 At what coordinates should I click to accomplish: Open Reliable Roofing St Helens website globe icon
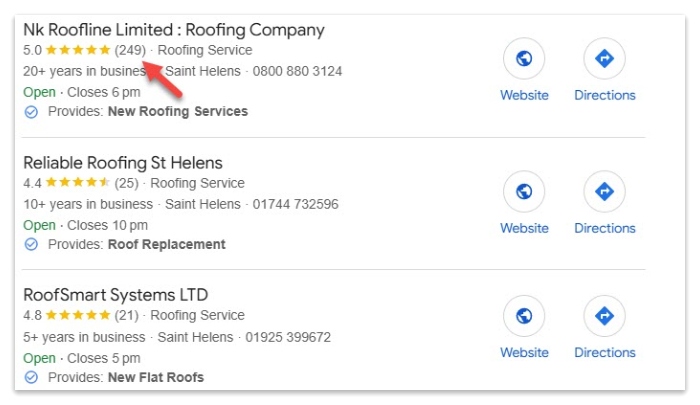524,192
